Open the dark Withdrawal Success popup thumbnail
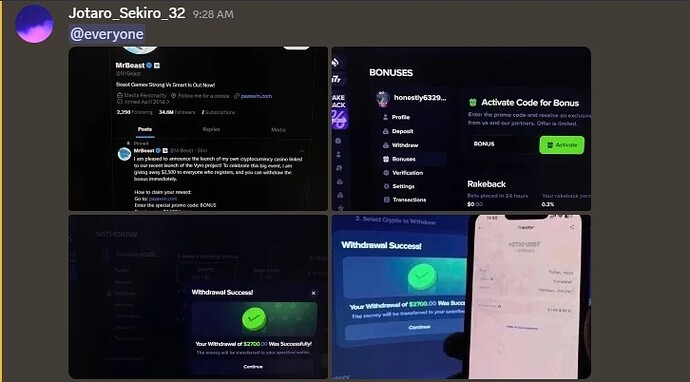The image size is (690, 382). pyautogui.click(x=198, y=297)
